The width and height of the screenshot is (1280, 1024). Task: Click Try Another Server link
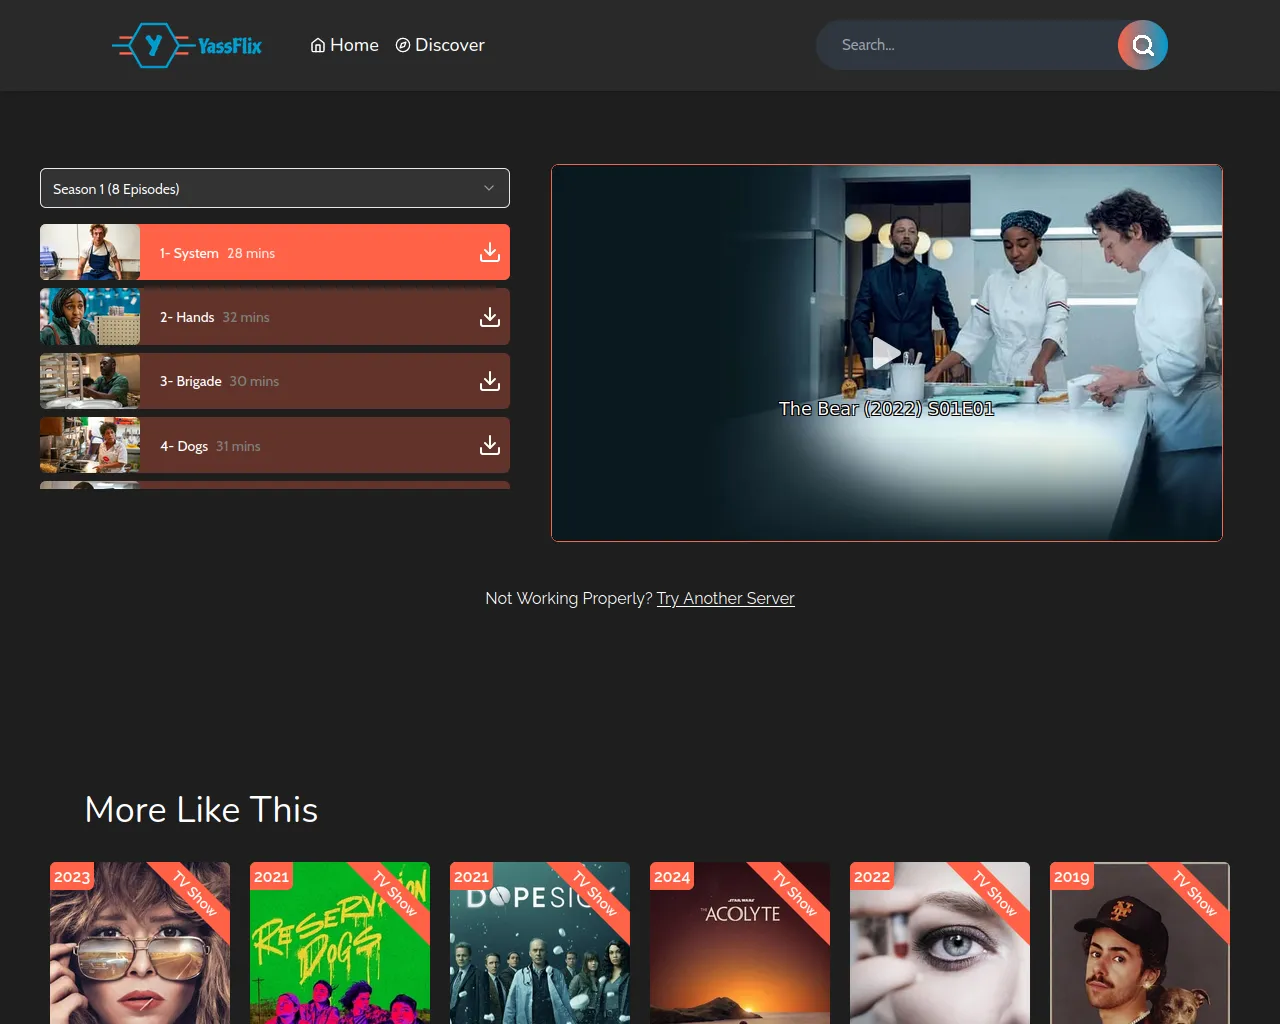[725, 598]
